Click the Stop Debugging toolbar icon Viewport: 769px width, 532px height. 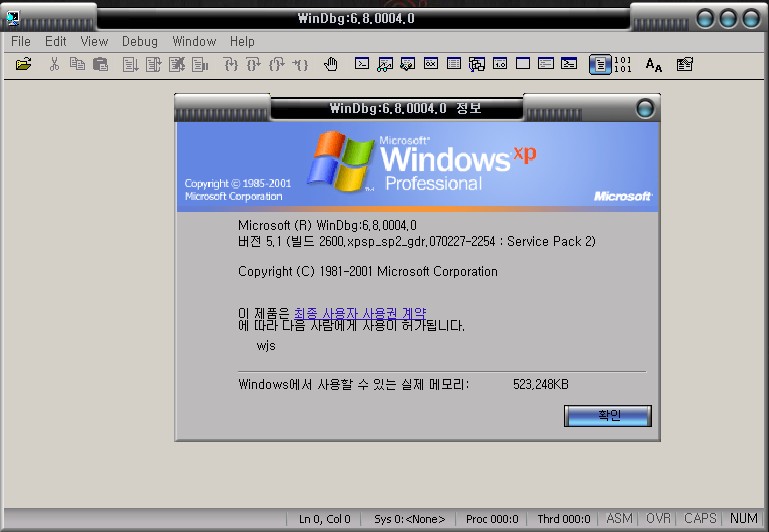coord(177,64)
